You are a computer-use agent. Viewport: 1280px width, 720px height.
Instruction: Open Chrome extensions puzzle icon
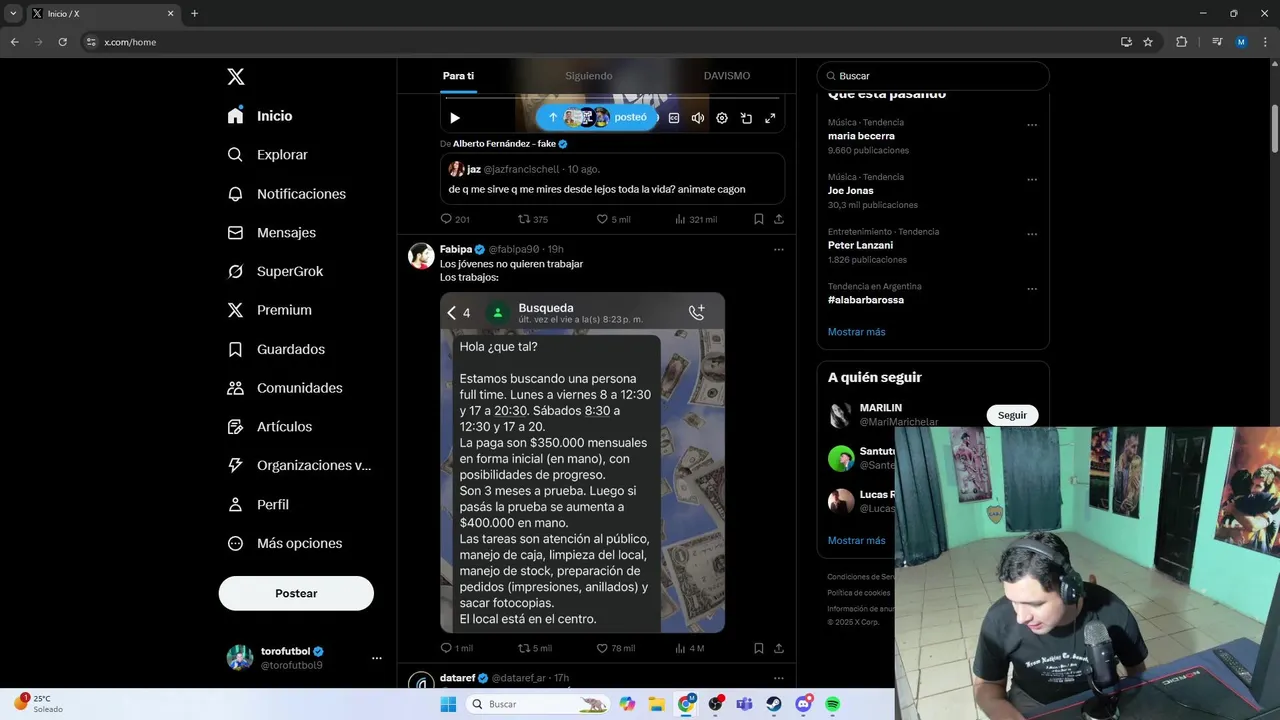[1181, 42]
